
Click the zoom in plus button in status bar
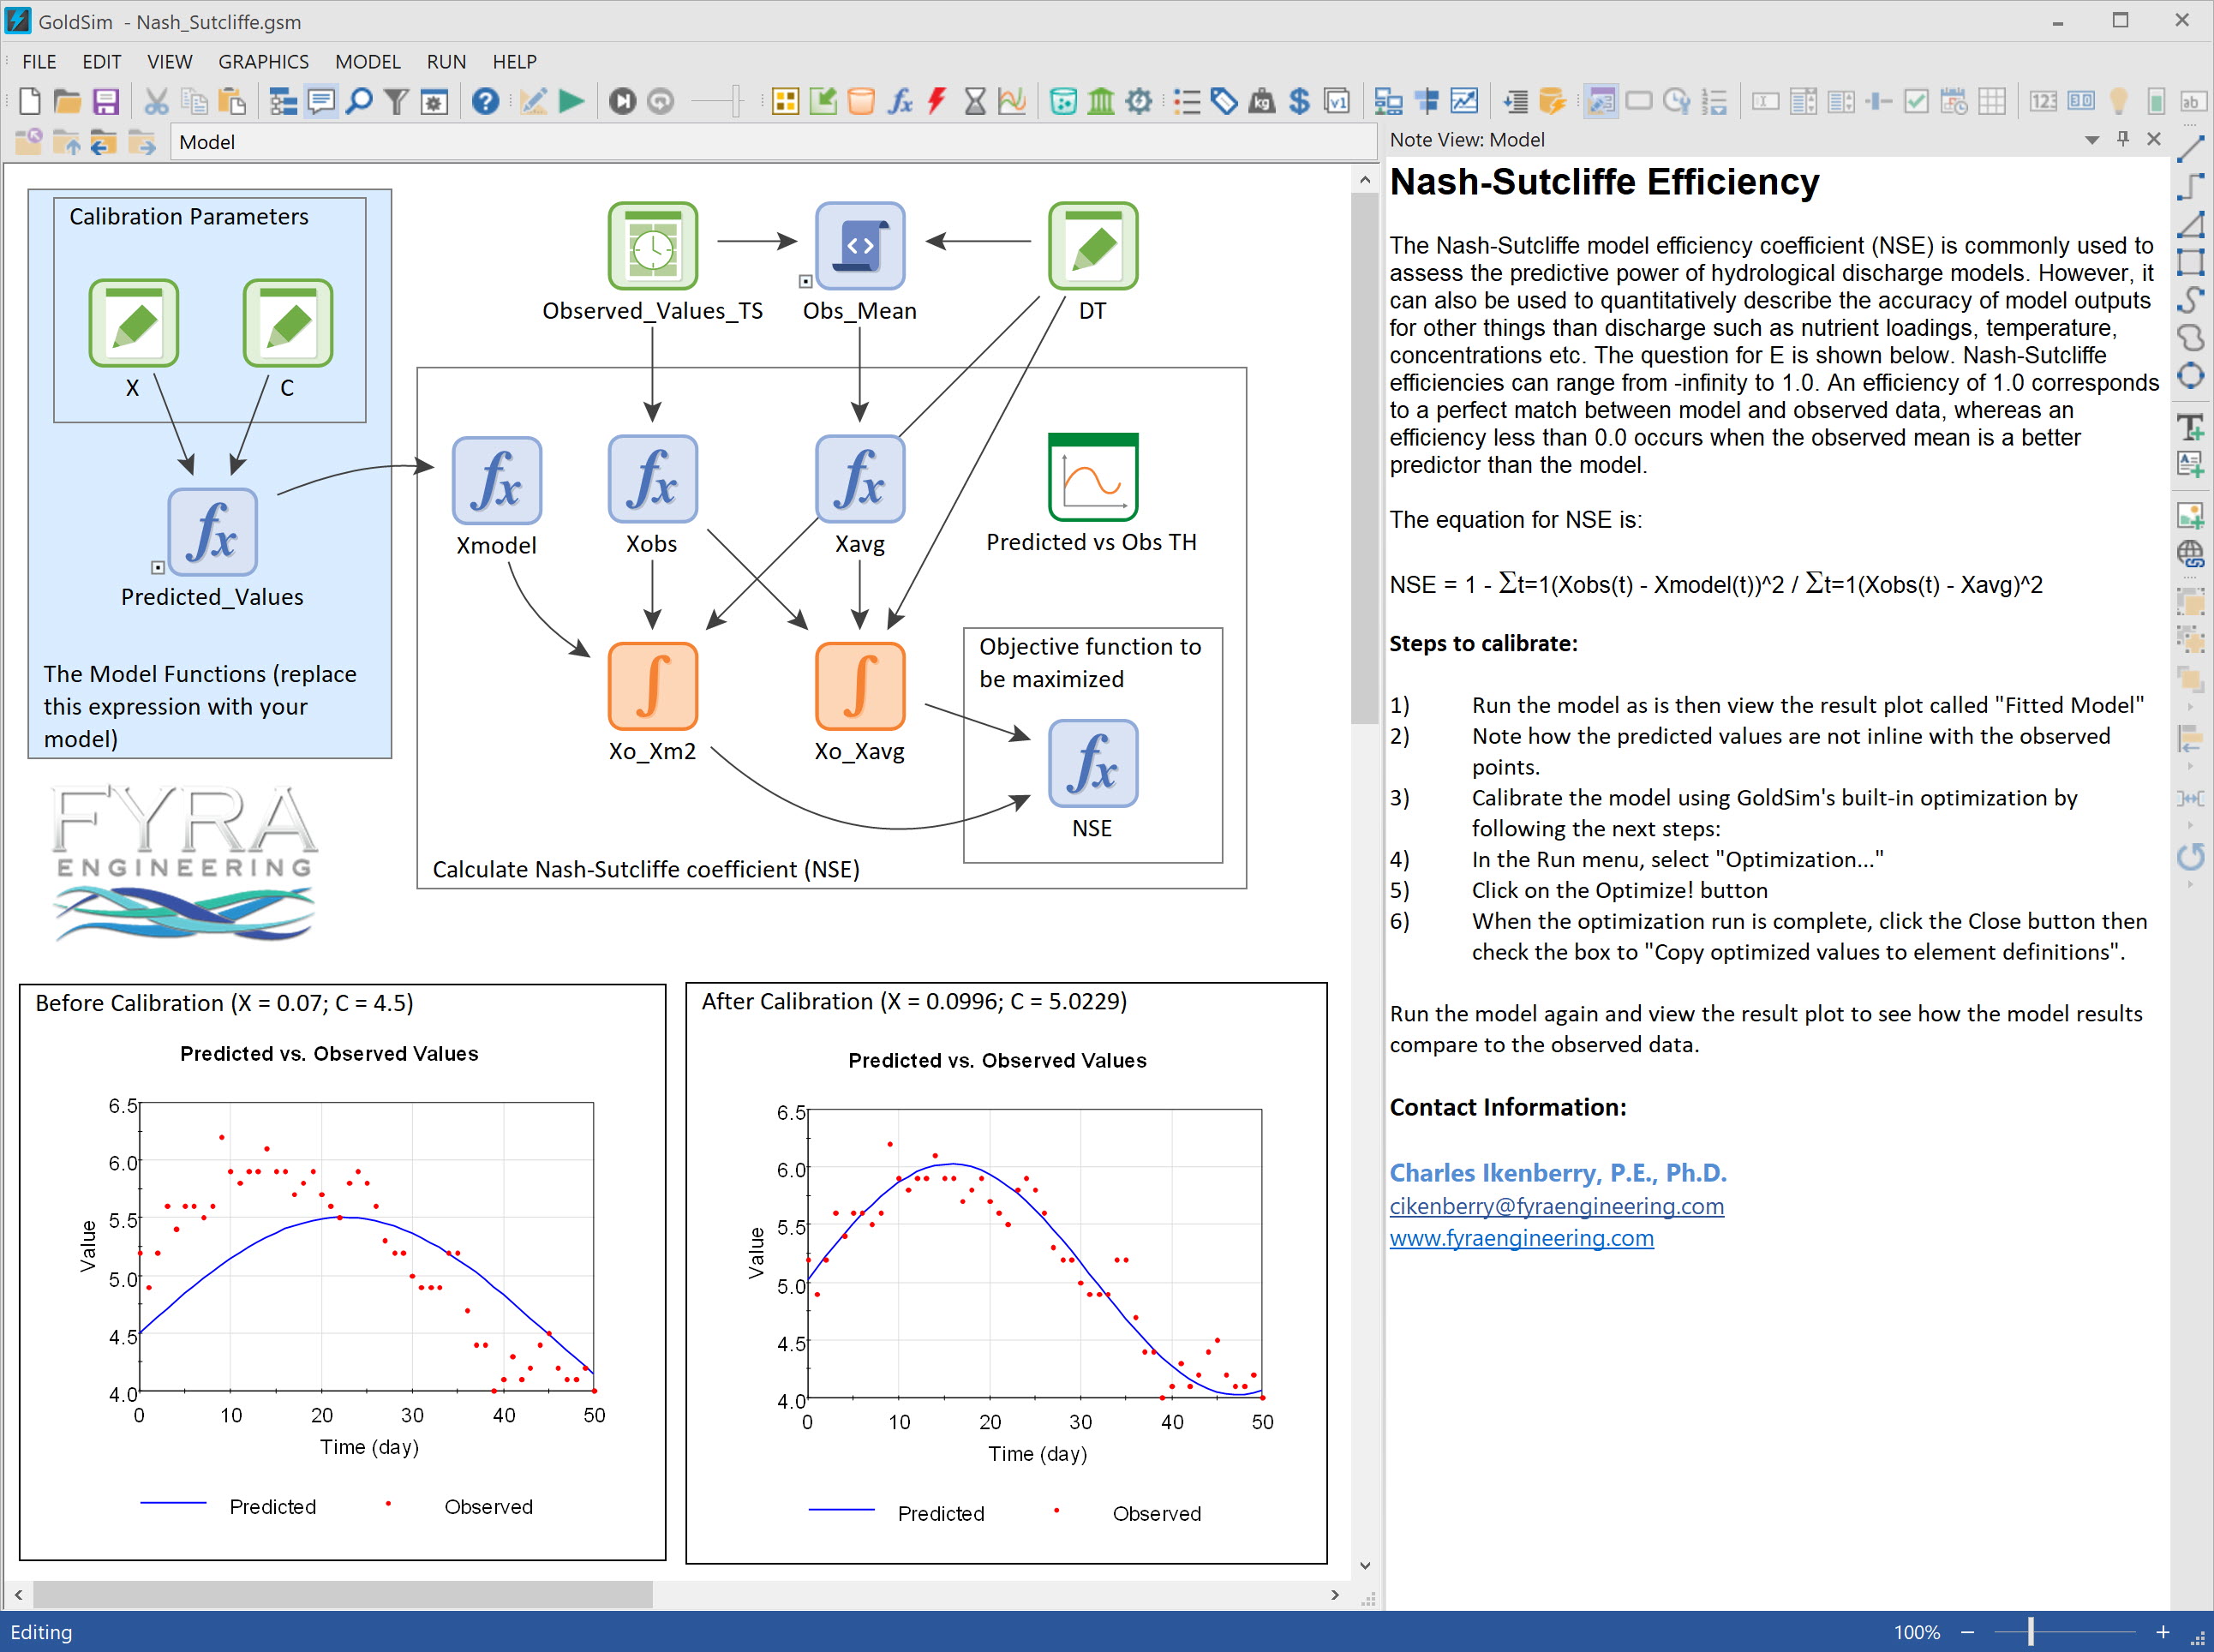click(2162, 1632)
